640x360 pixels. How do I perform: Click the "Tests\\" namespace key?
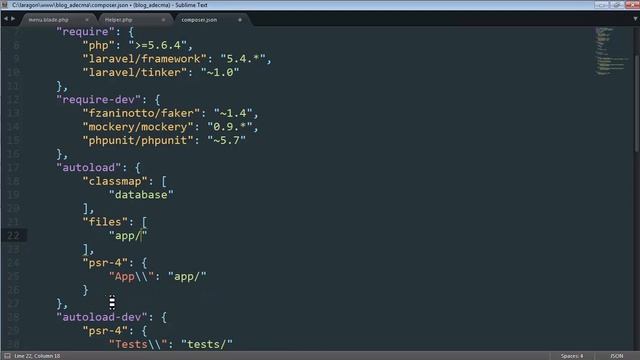(138, 344)
